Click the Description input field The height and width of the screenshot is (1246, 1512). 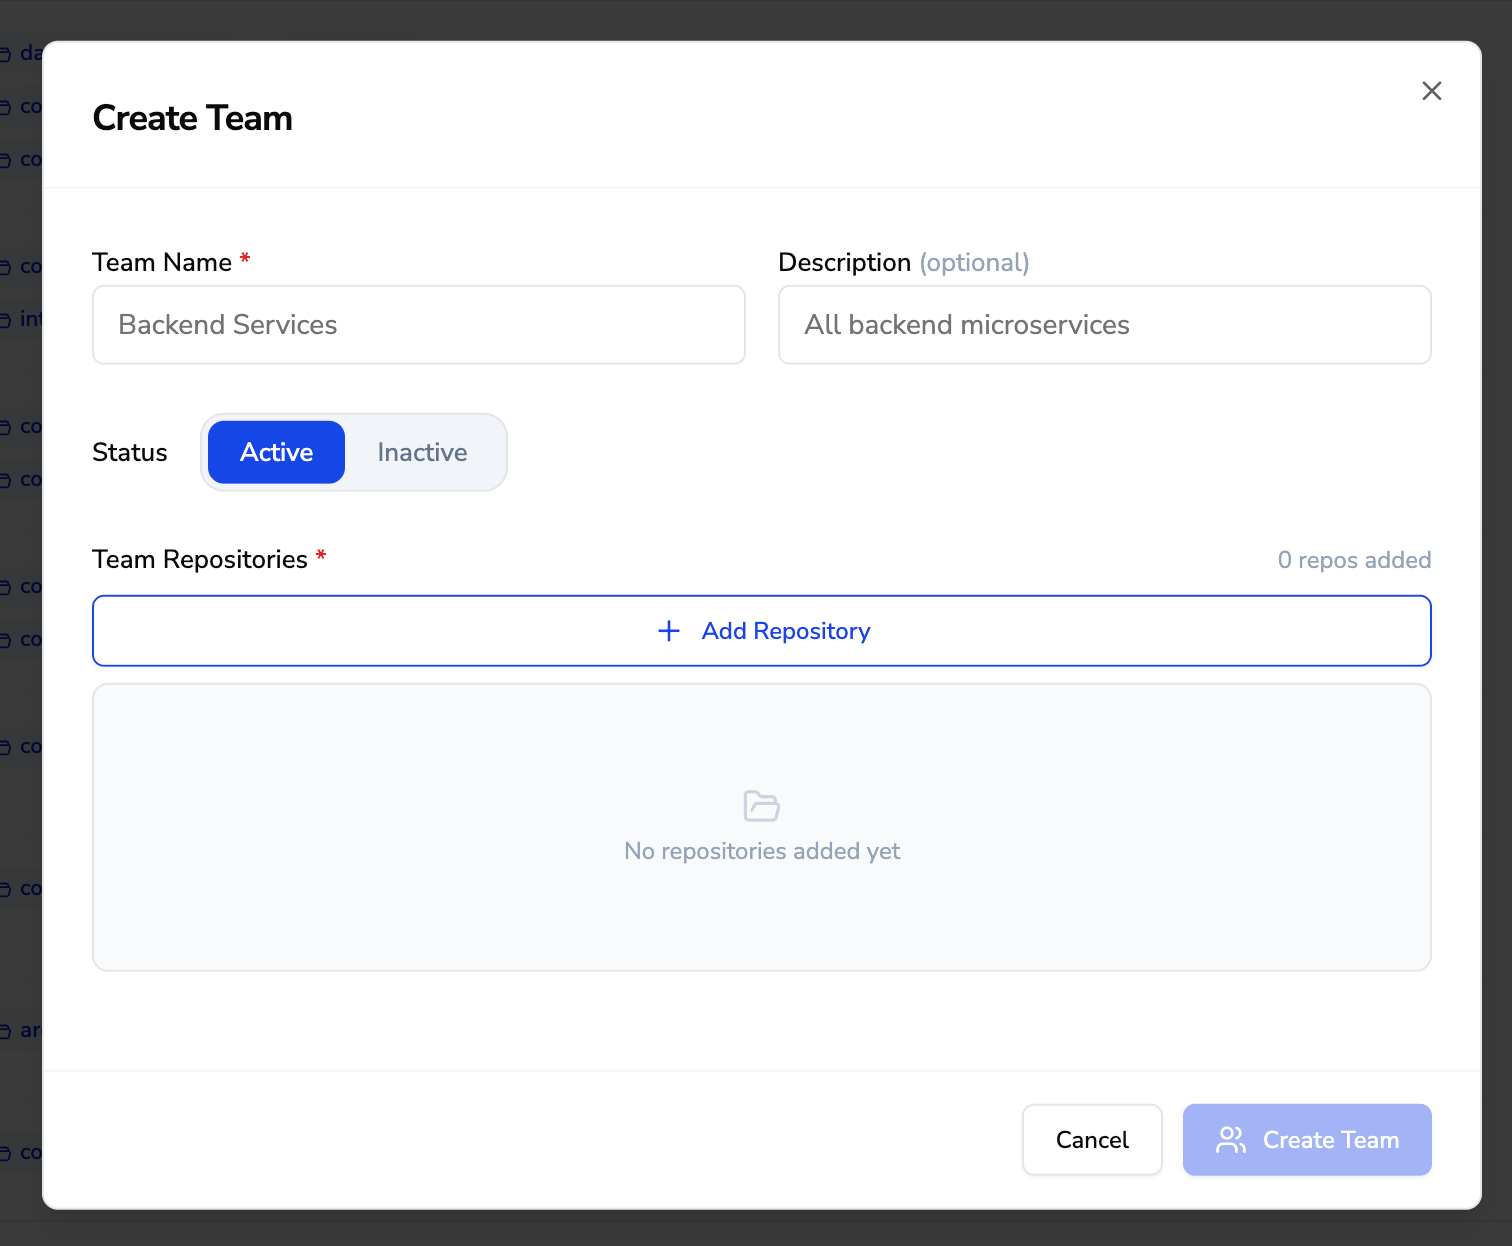(x=1104, y=325)
